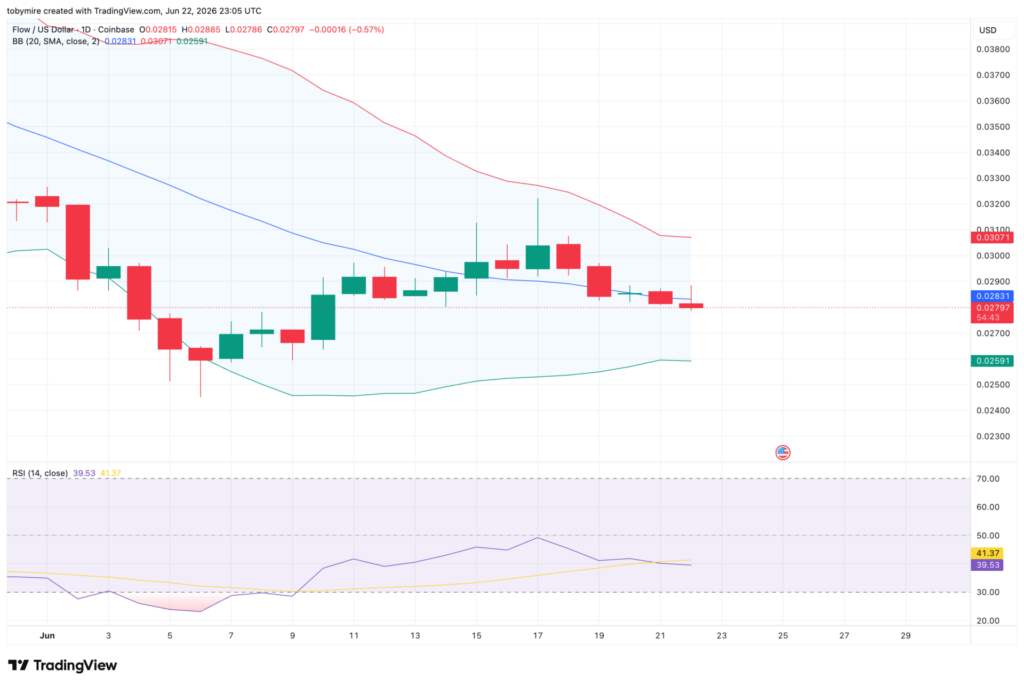Select the tall green candle on June 10

point(323,318)
